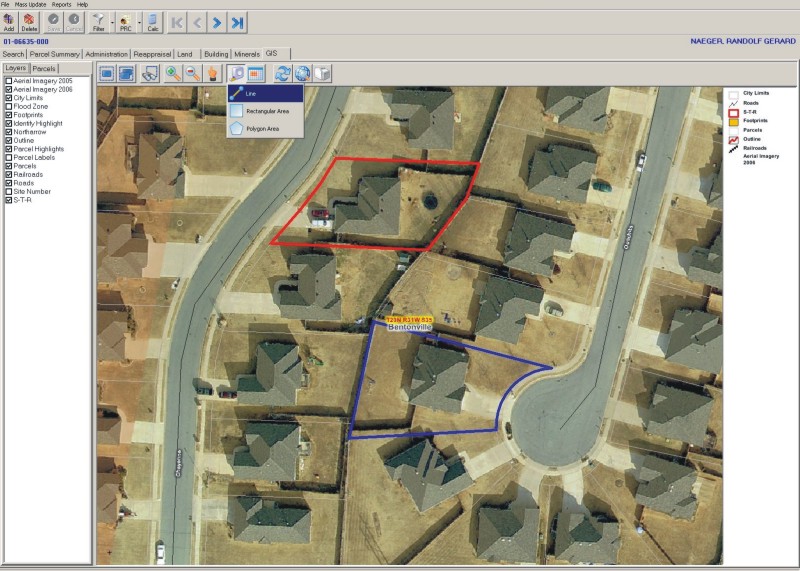Check the Flood Zone layer box
800x571 pixels.
tap(9, 106)
